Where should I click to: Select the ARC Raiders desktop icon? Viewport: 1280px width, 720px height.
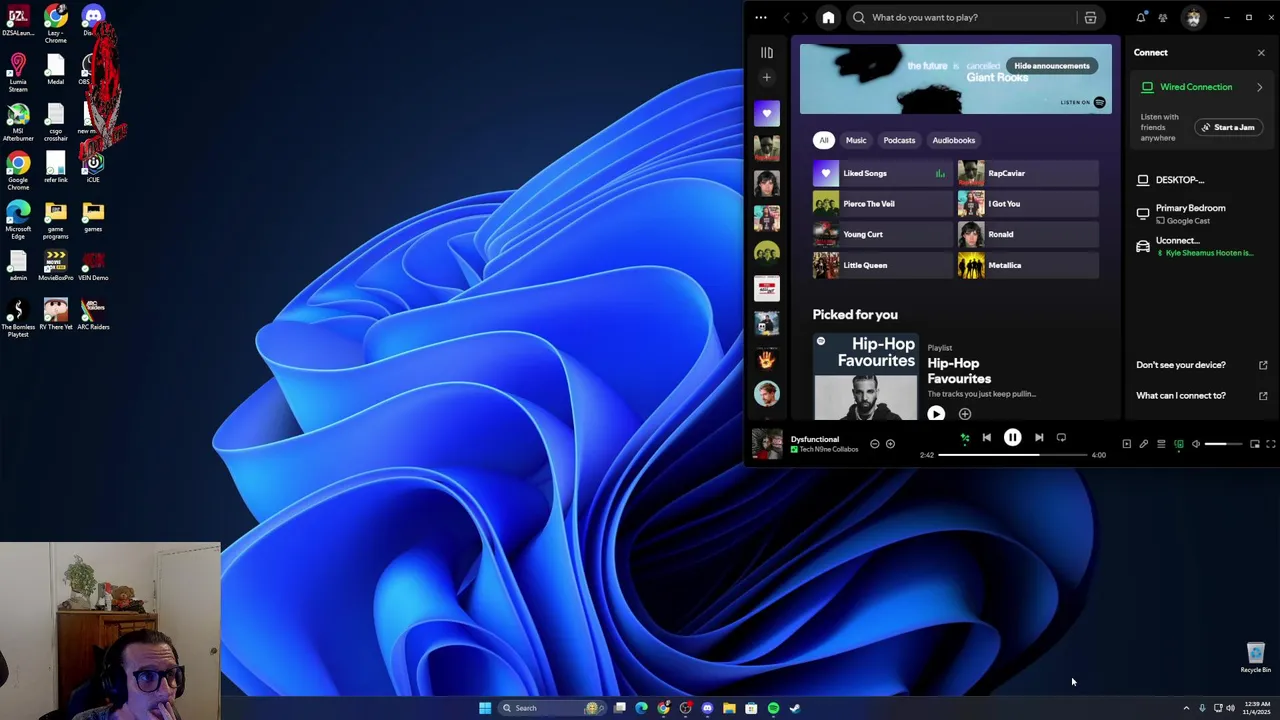point(93,314)
